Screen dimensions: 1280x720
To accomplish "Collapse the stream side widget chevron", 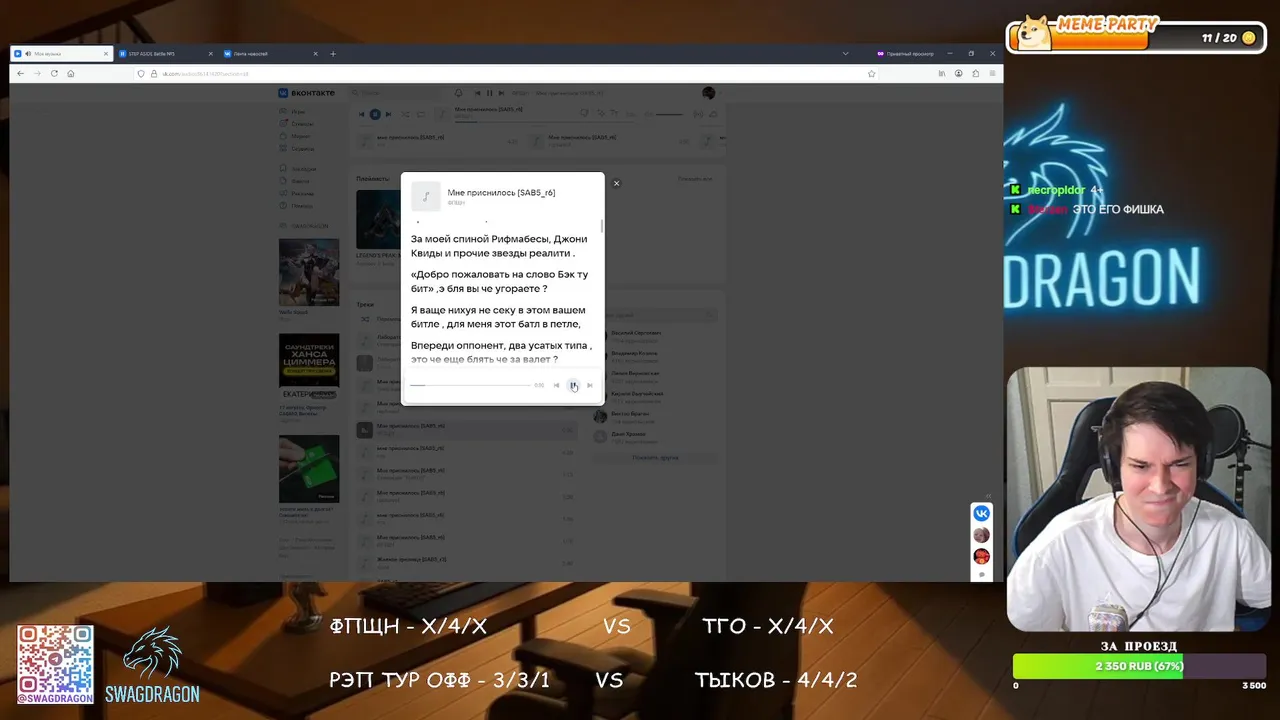I will tap(988, 495).
